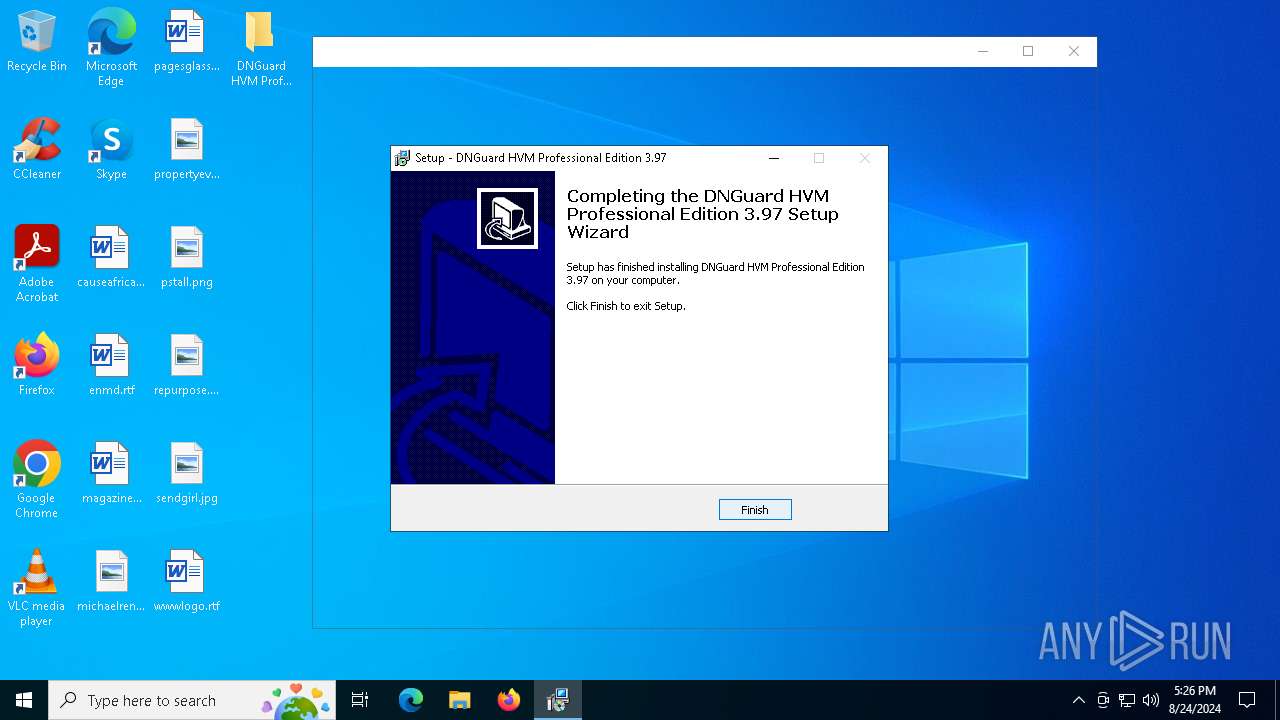
Task: Select the VLC media player shortcut
Action: point(37,588)
